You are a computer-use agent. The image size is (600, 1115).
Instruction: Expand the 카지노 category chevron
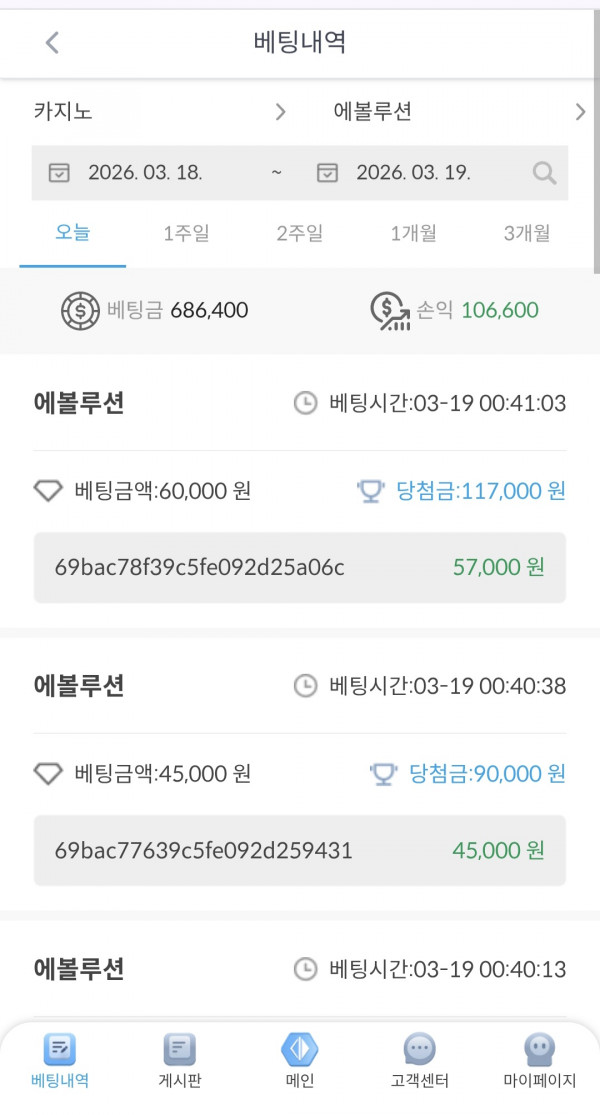pyautogui.click(x=281, y=112)
